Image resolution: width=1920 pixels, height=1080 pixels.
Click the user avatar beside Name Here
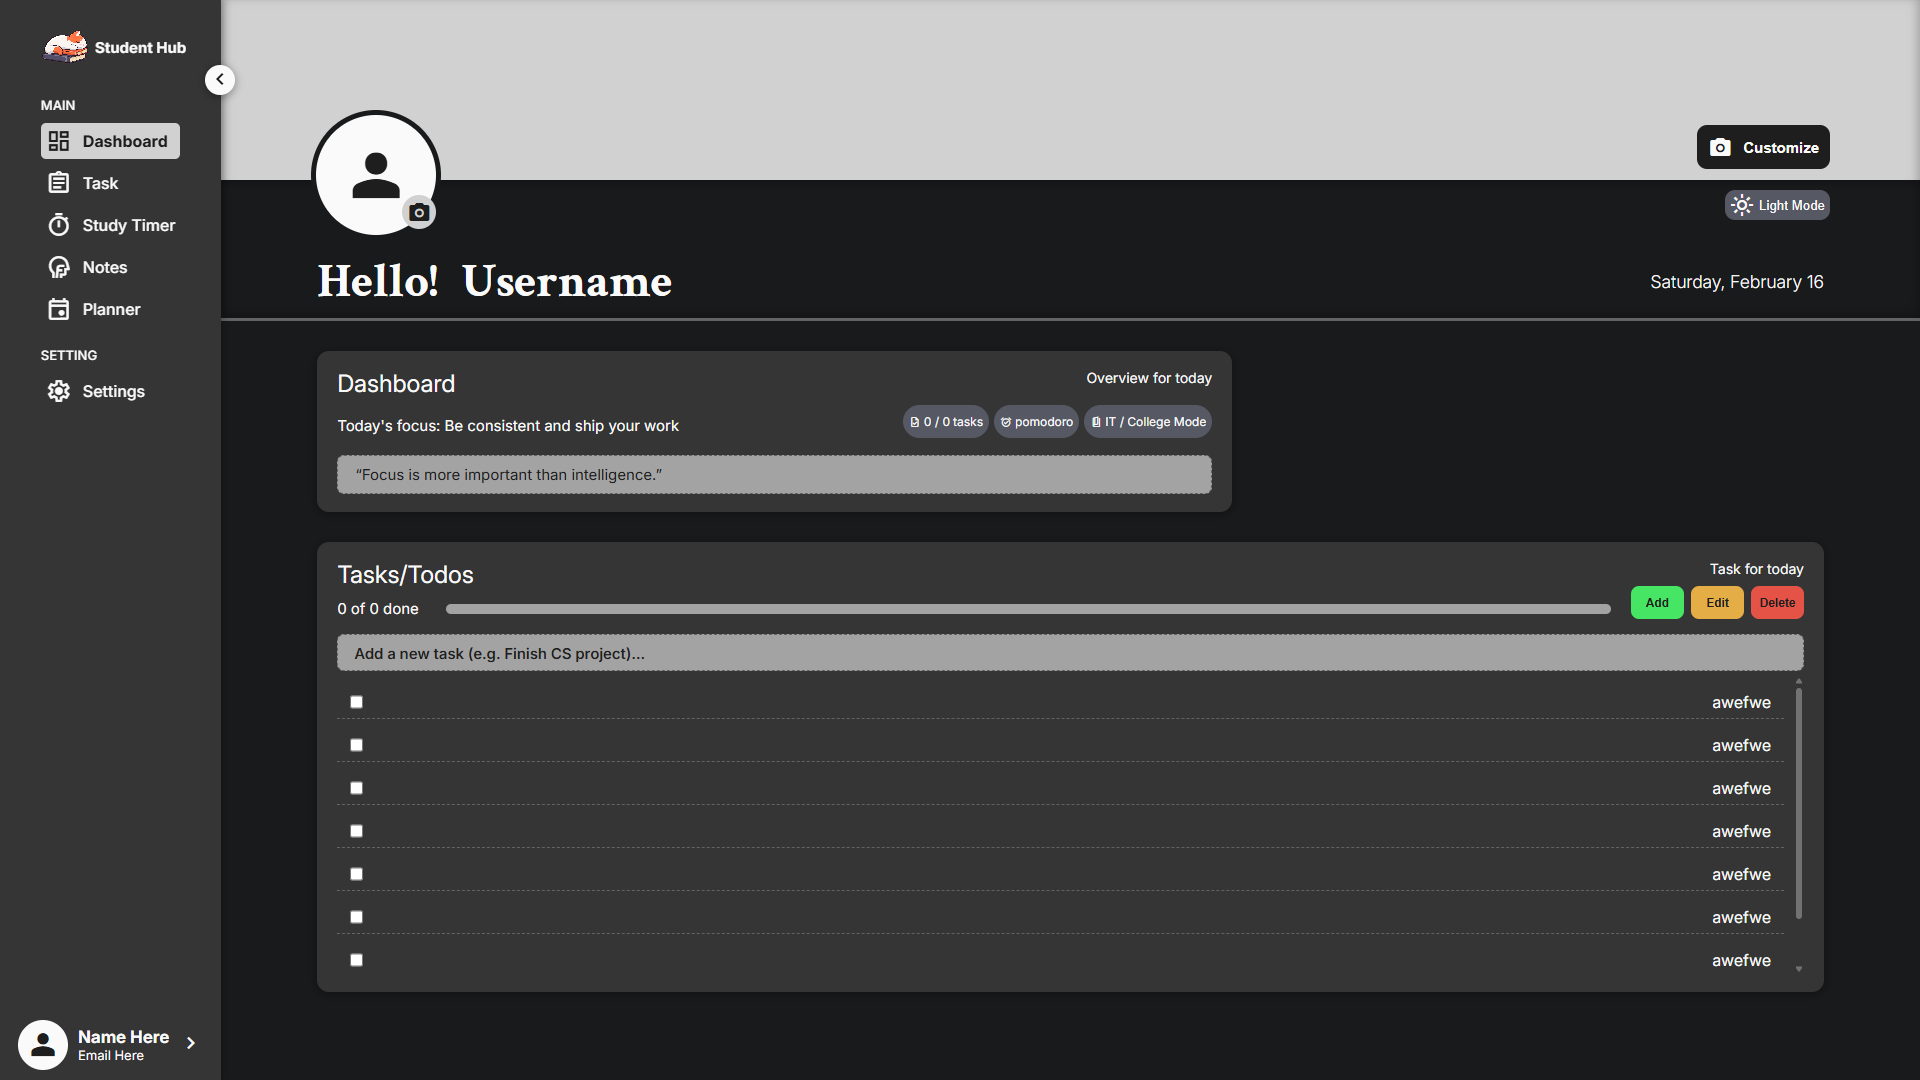click(x=43, y=1045)
